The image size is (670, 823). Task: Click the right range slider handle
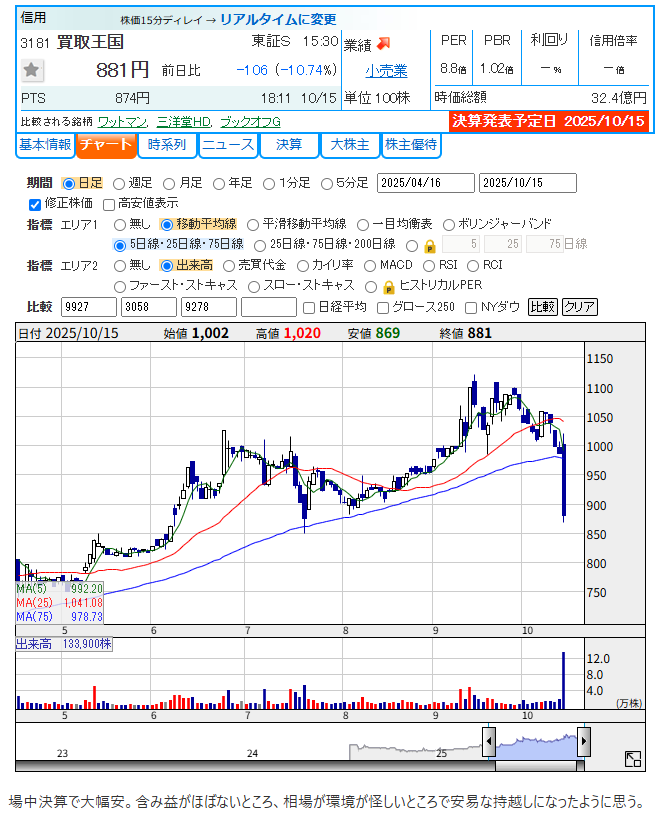(583, 742)
